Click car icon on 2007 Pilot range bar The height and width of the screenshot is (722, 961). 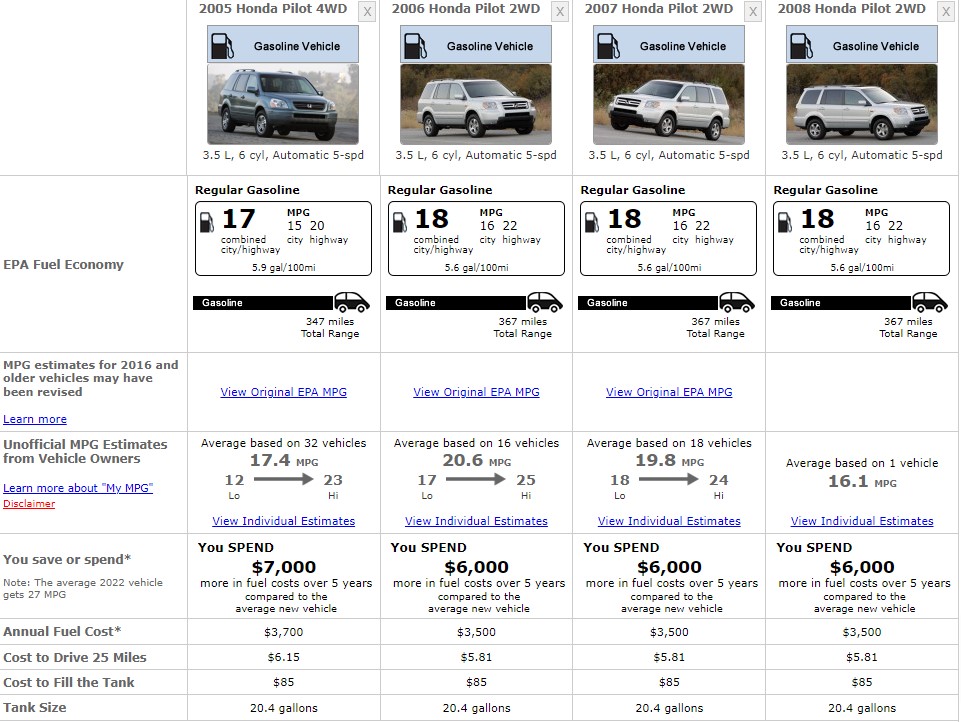737,302
